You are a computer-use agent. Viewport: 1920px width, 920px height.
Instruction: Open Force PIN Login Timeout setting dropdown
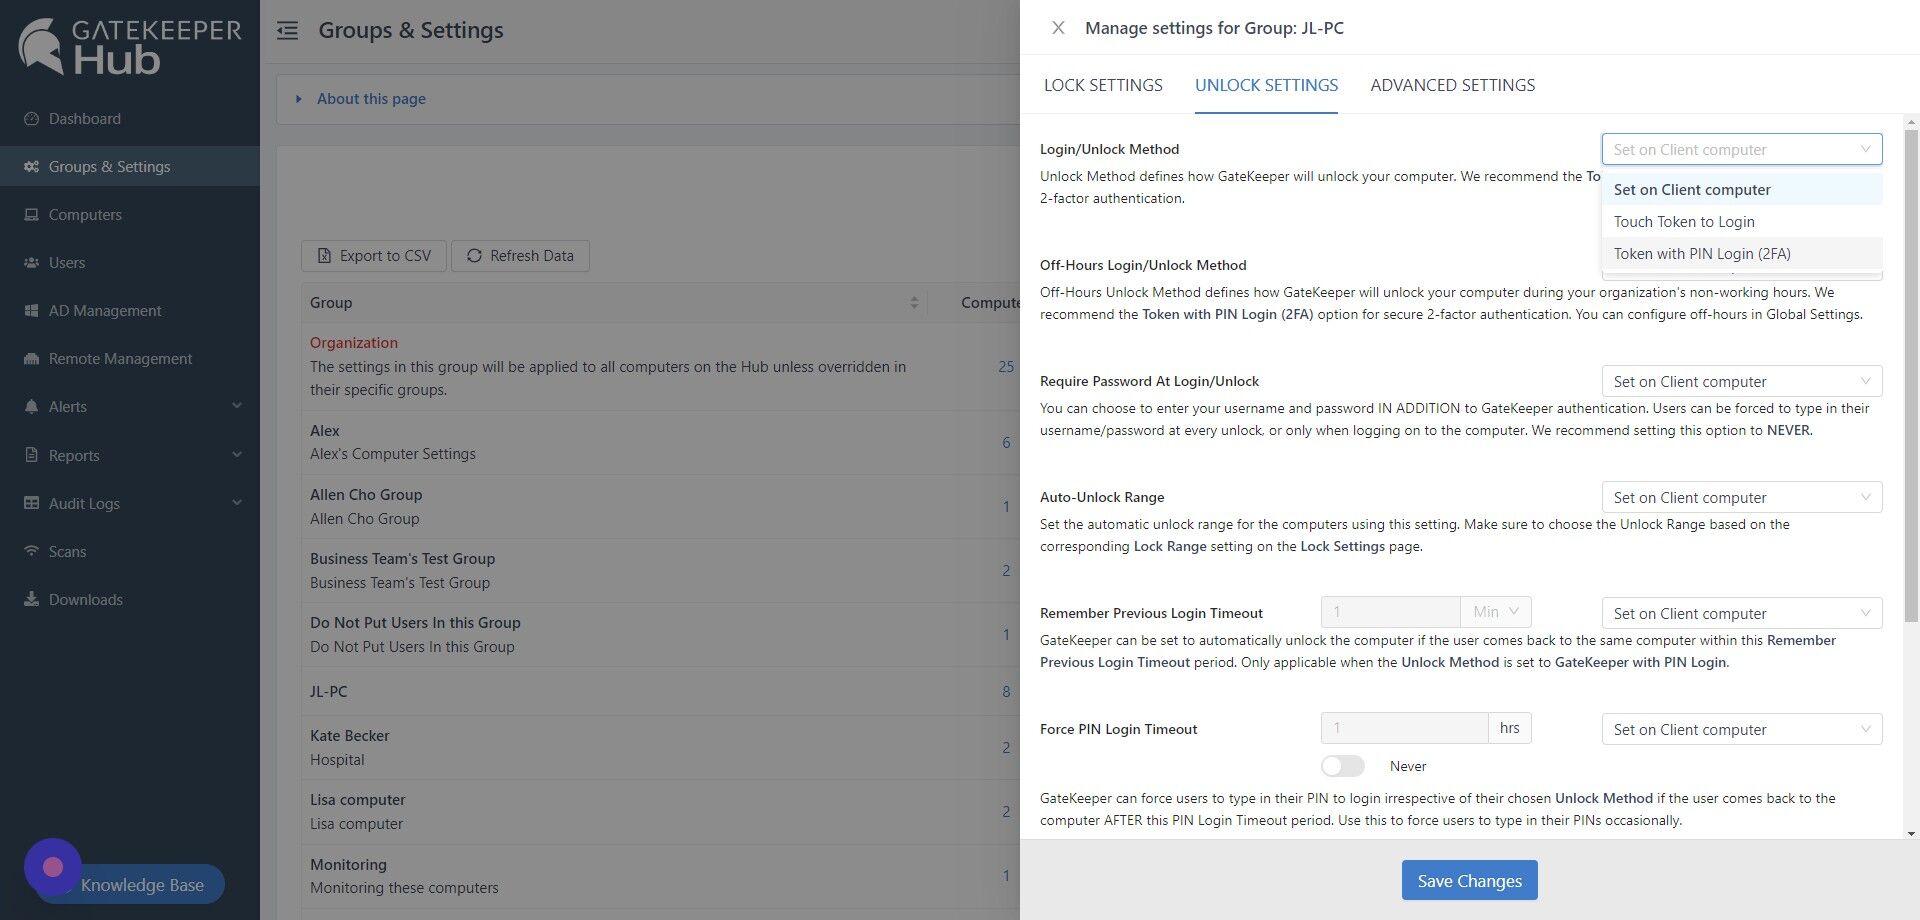coord(1741,729)
